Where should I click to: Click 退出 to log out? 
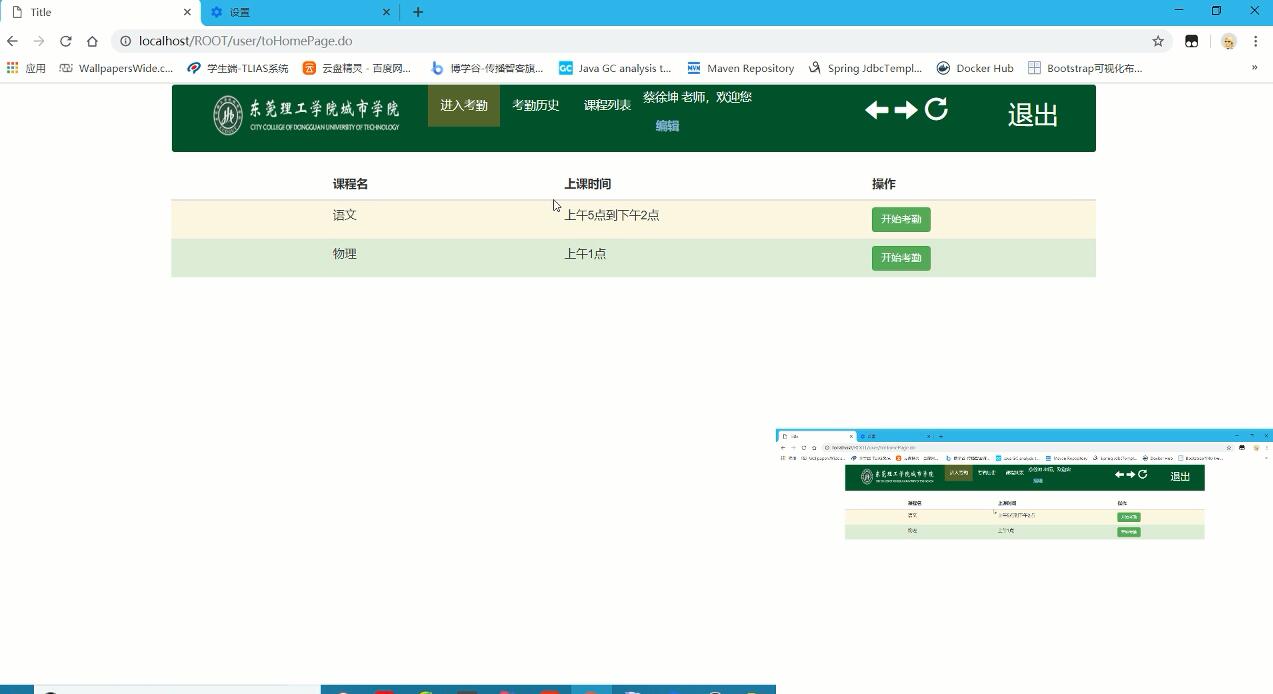click(1033, 115)
